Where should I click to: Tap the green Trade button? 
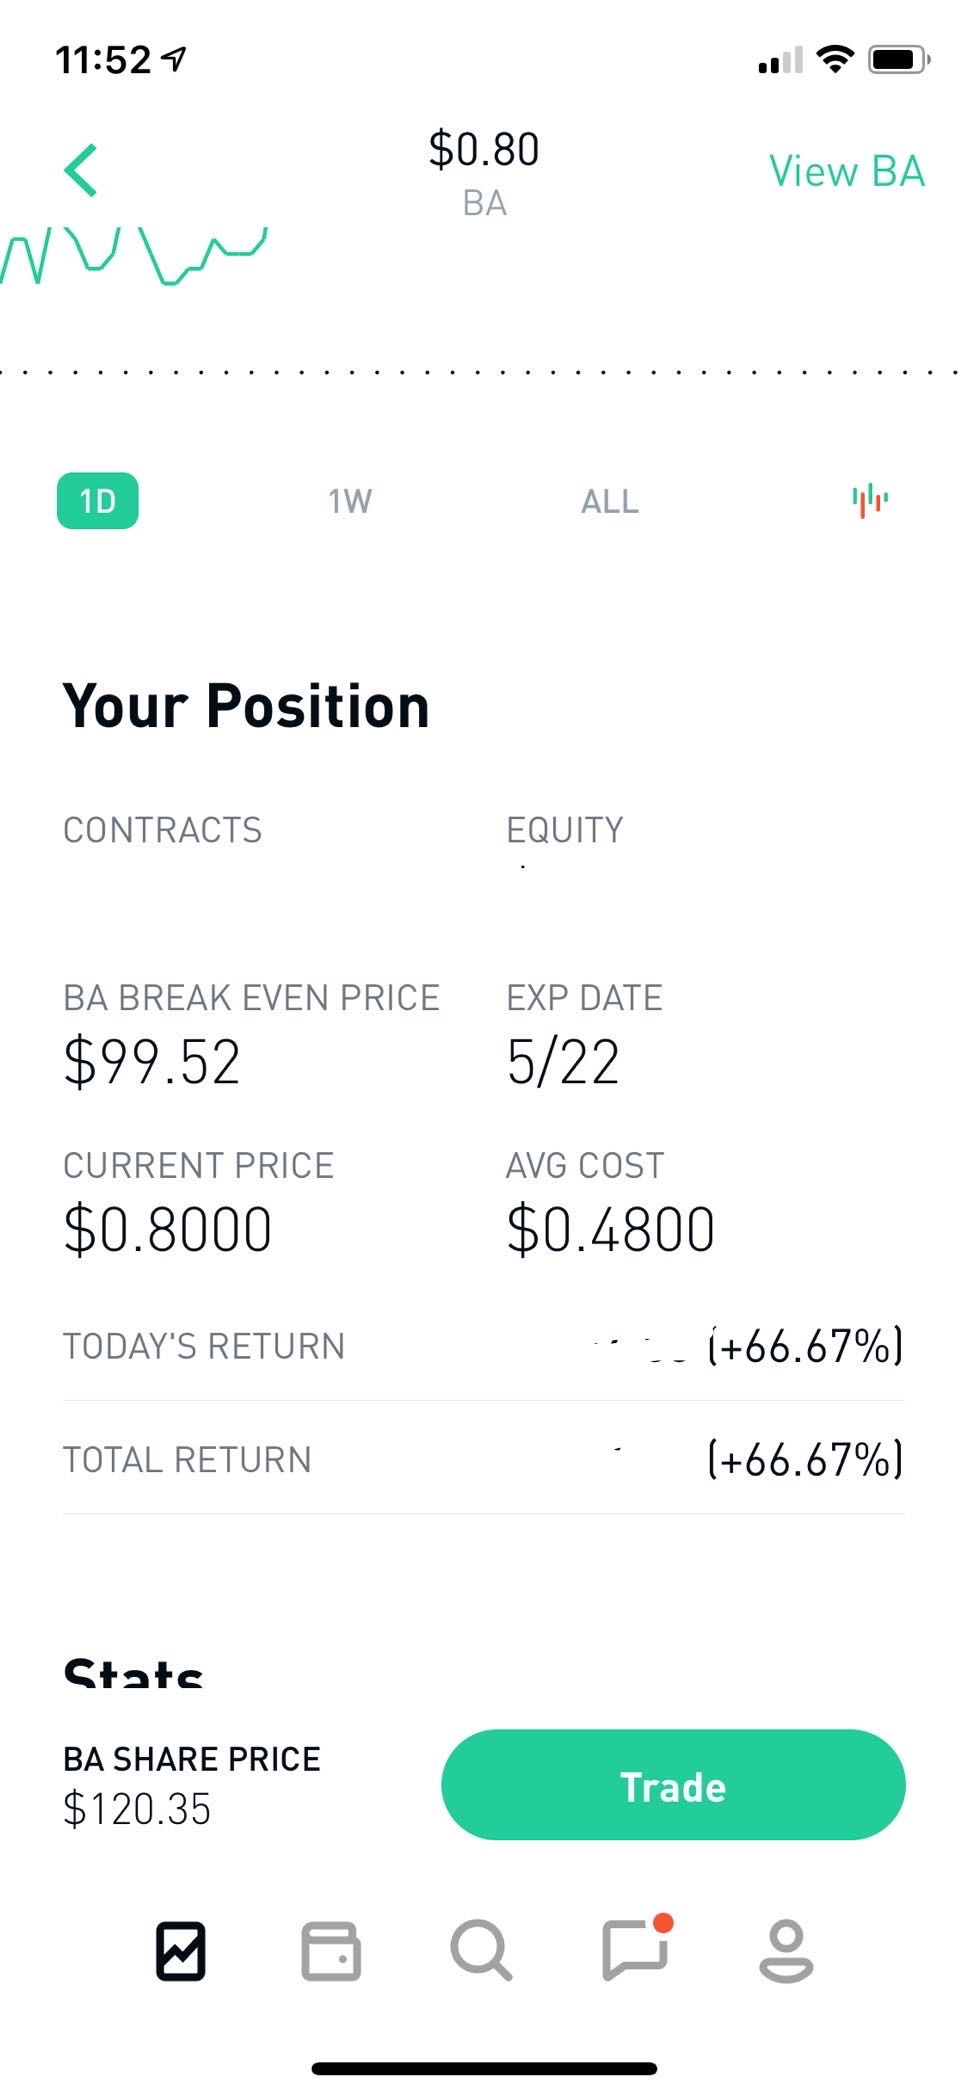pos(673,1786)
